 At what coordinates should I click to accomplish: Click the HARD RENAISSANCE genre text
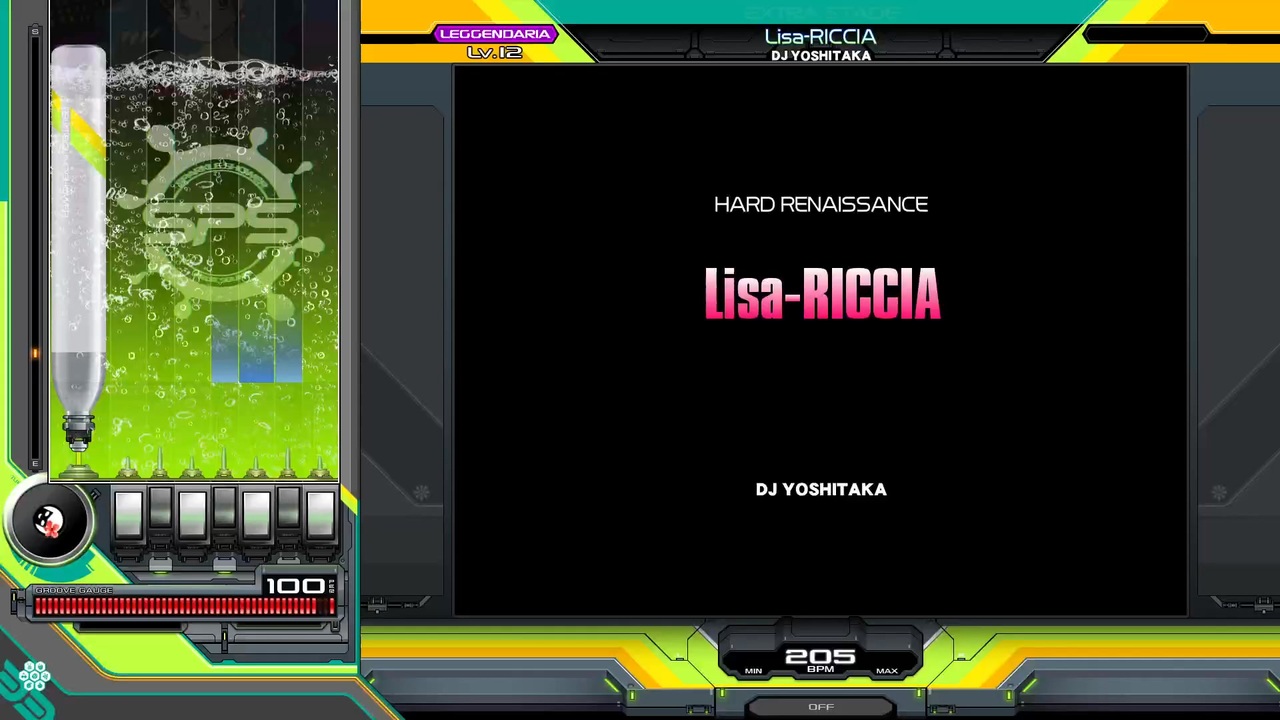pyautogui.click(x=821, y=204)
